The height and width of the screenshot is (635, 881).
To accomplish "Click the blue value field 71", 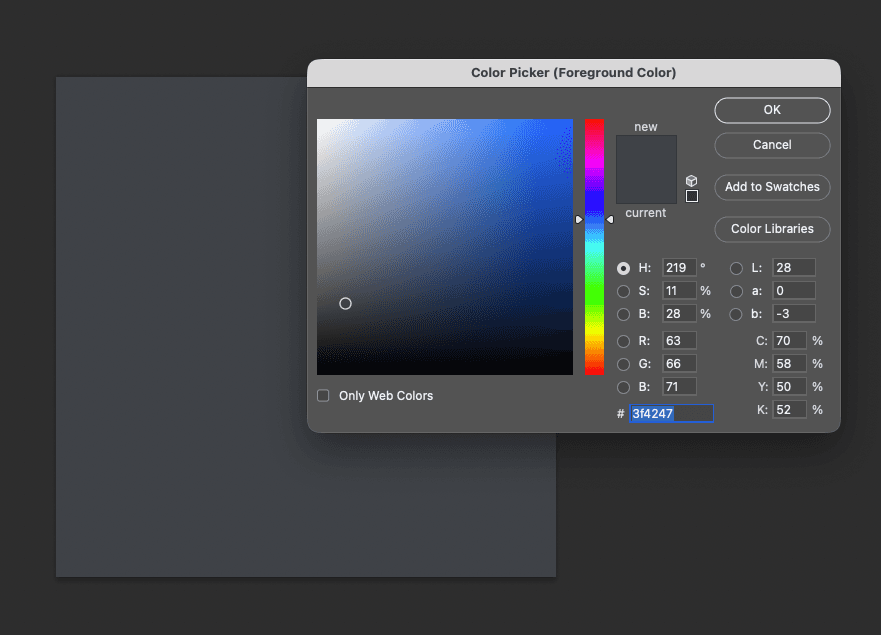I will [x=679, y=387].
